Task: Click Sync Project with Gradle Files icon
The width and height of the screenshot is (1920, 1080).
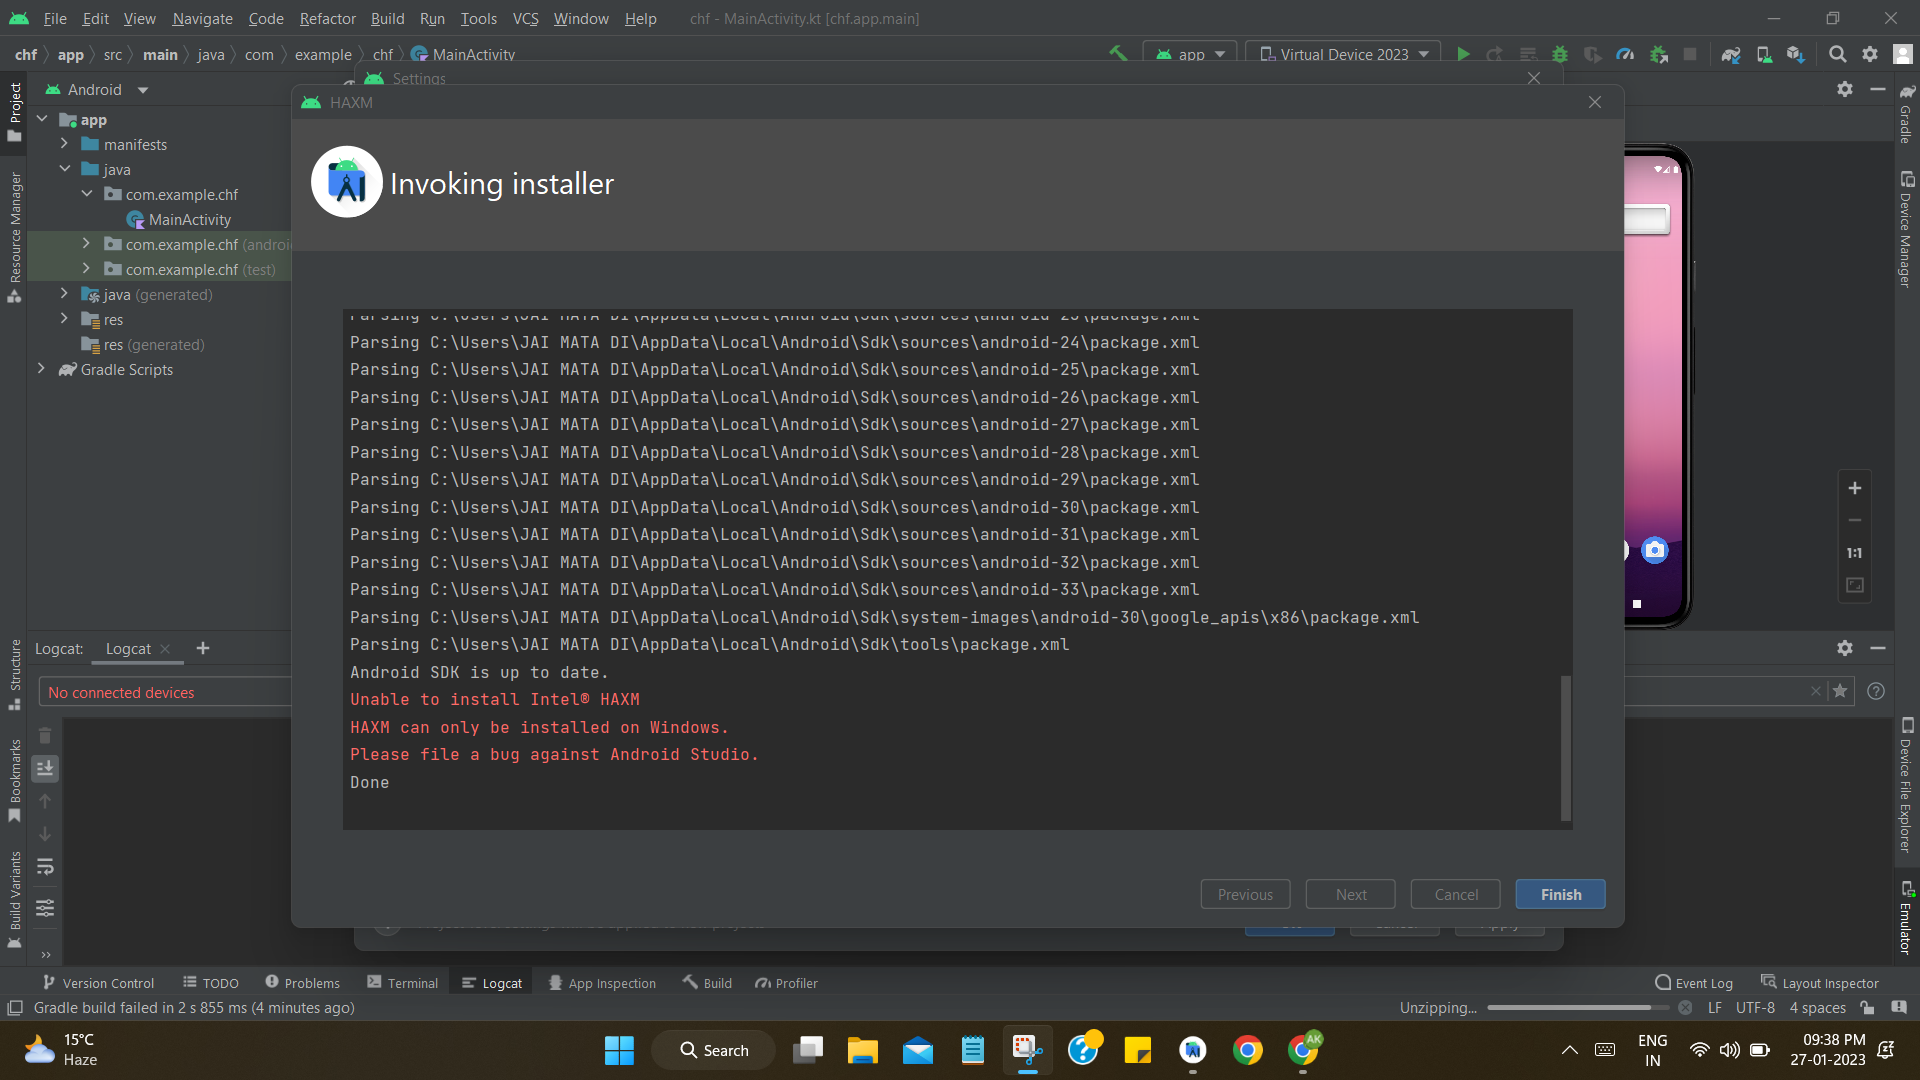Action: click(x=1731, y=54)
